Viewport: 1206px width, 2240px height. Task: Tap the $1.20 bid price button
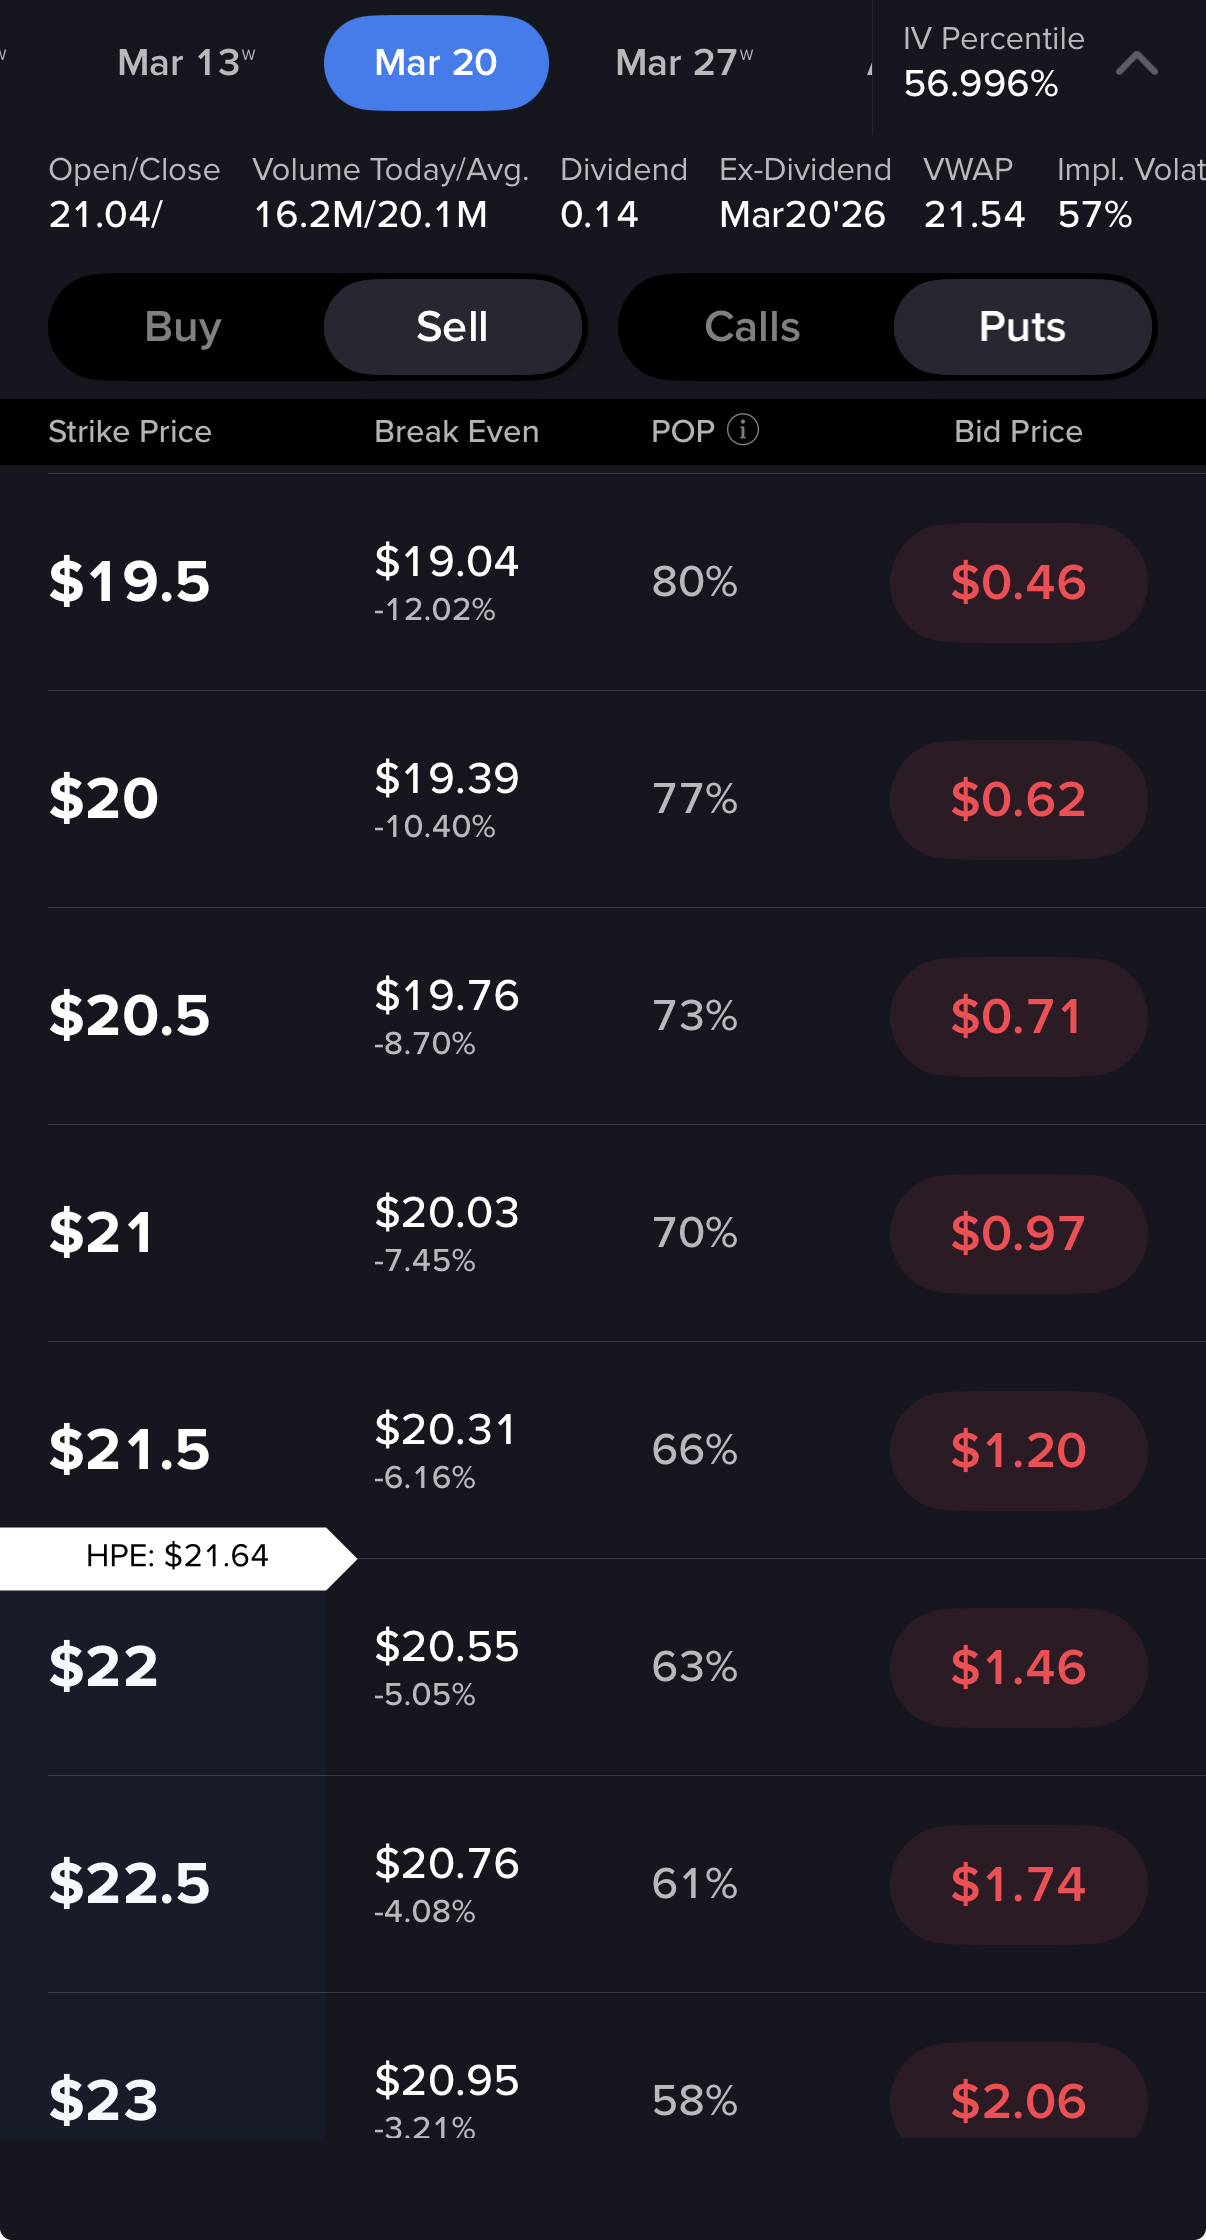pyautogui.click(x=1018, y=1451)
